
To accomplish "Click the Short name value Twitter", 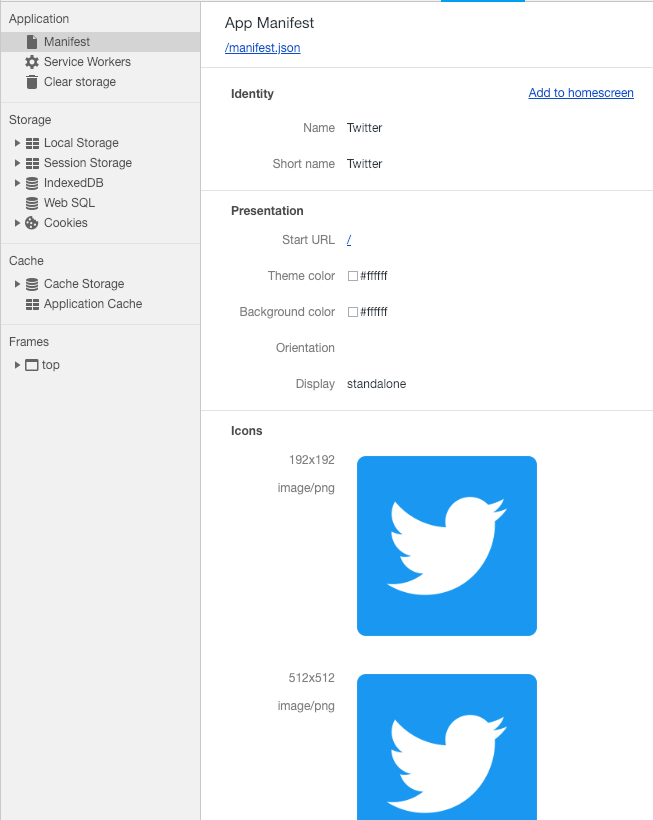I will [x=364, y=164].
